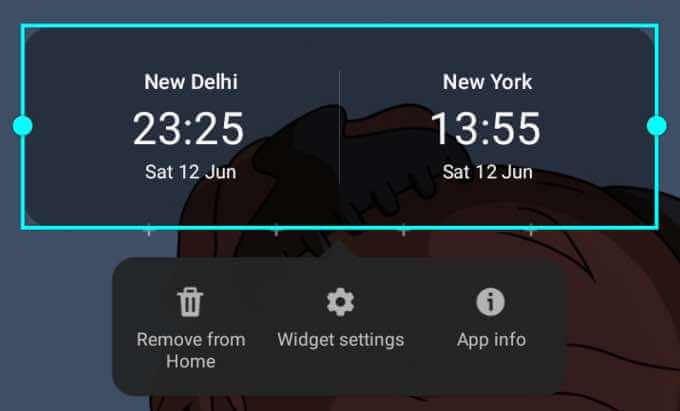Tap New Delhi's Sat 12 Jun date
680x411 pixels.
(x=190, y=172)
